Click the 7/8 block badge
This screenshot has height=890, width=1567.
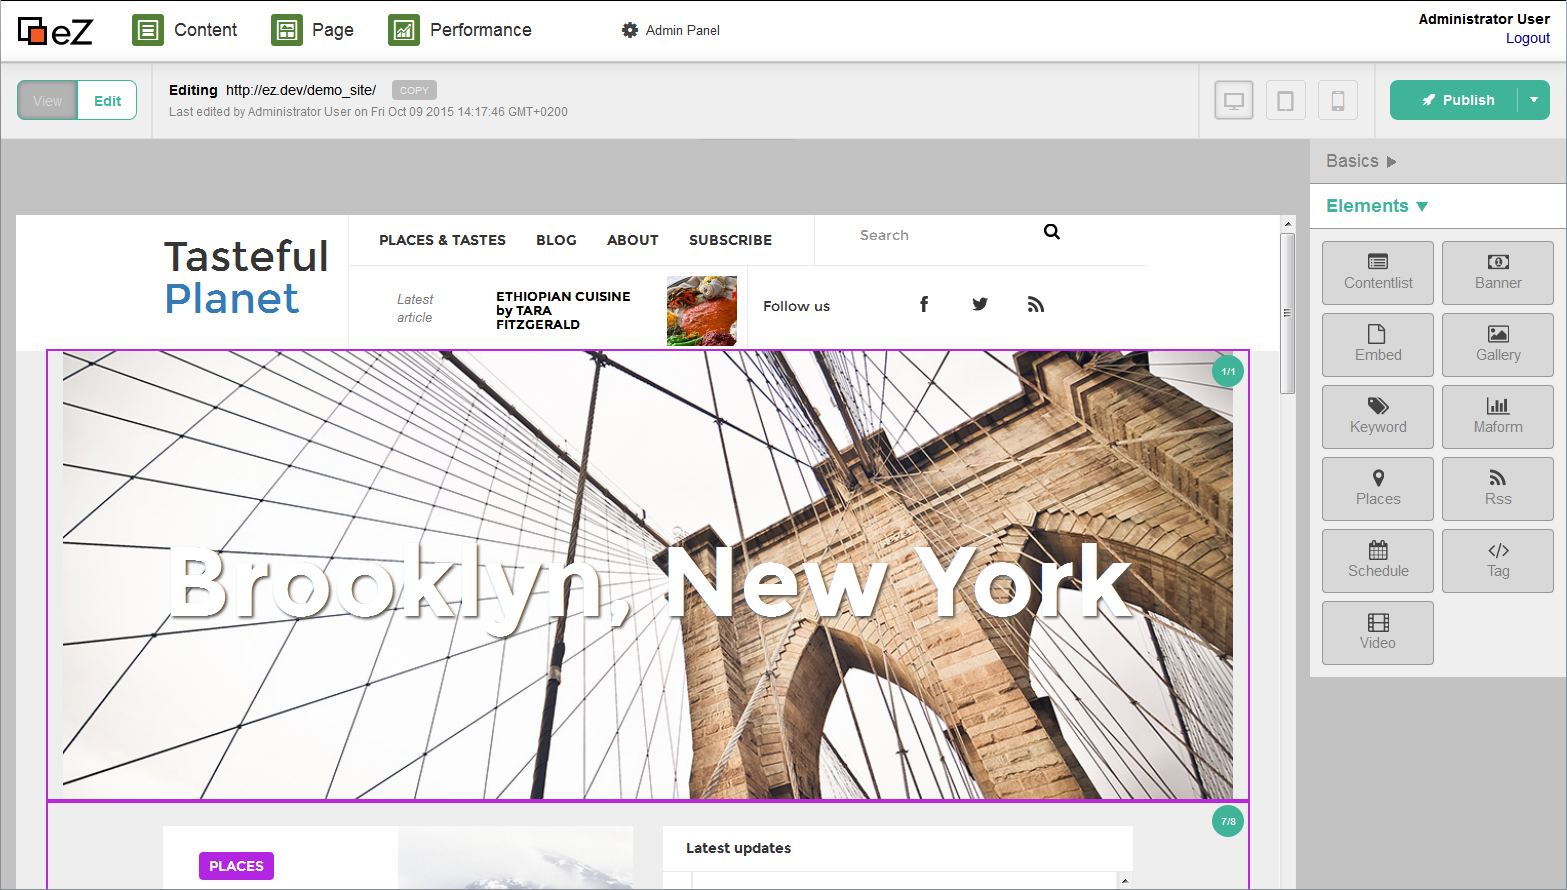1228,821
